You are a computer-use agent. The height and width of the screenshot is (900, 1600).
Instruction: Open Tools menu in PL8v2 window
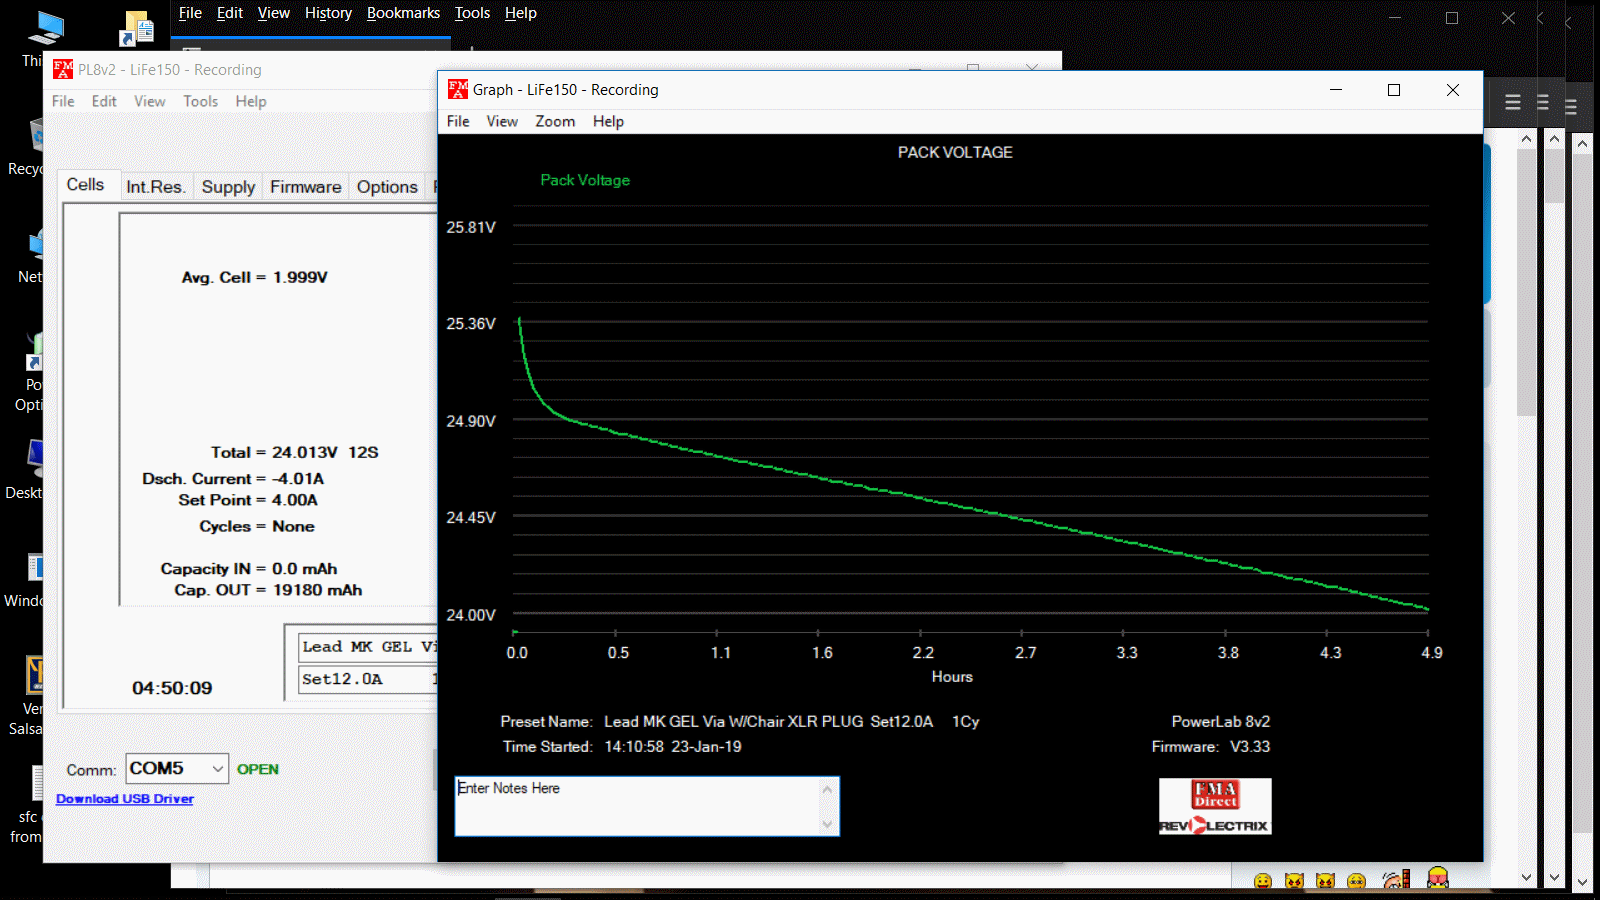pos(200,101)
